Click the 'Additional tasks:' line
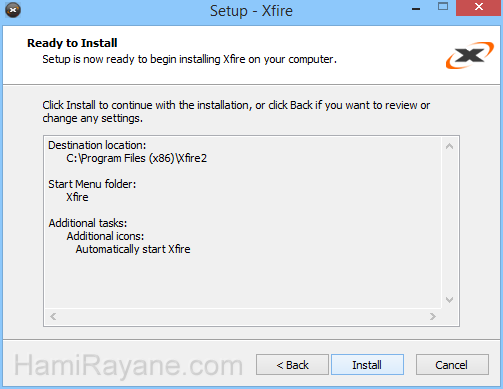Viewport: 503px width, 389px height. coord(88,223)
